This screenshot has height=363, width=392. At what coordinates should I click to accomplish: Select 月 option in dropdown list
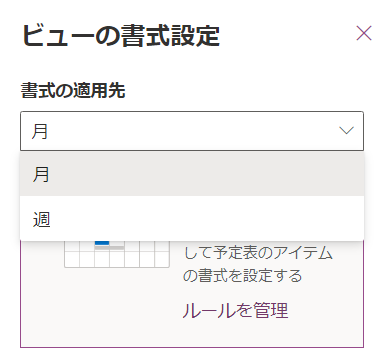(x=192, y=174)
